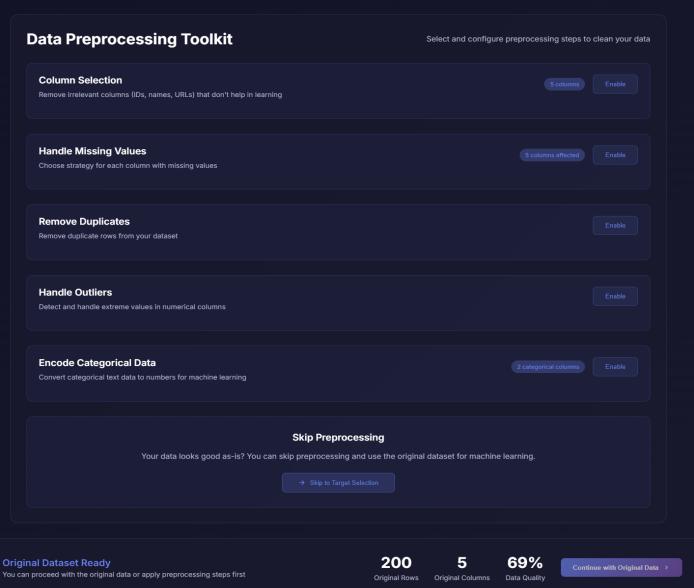
Task: Expand the Handle Missing Values card heading
Action: pos(92,150)
